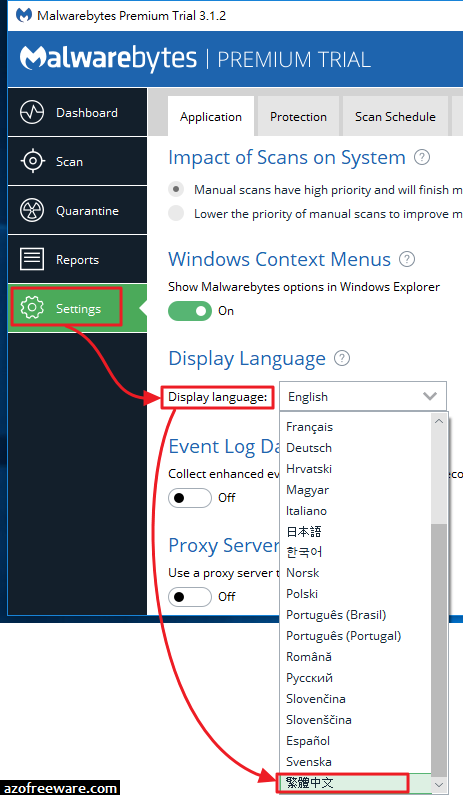Click the Malwarebytes logo icon in title bar
Image resolution: width=463 pixels, height=795 pixels.
pyautogui.click(x=23, y=16)
